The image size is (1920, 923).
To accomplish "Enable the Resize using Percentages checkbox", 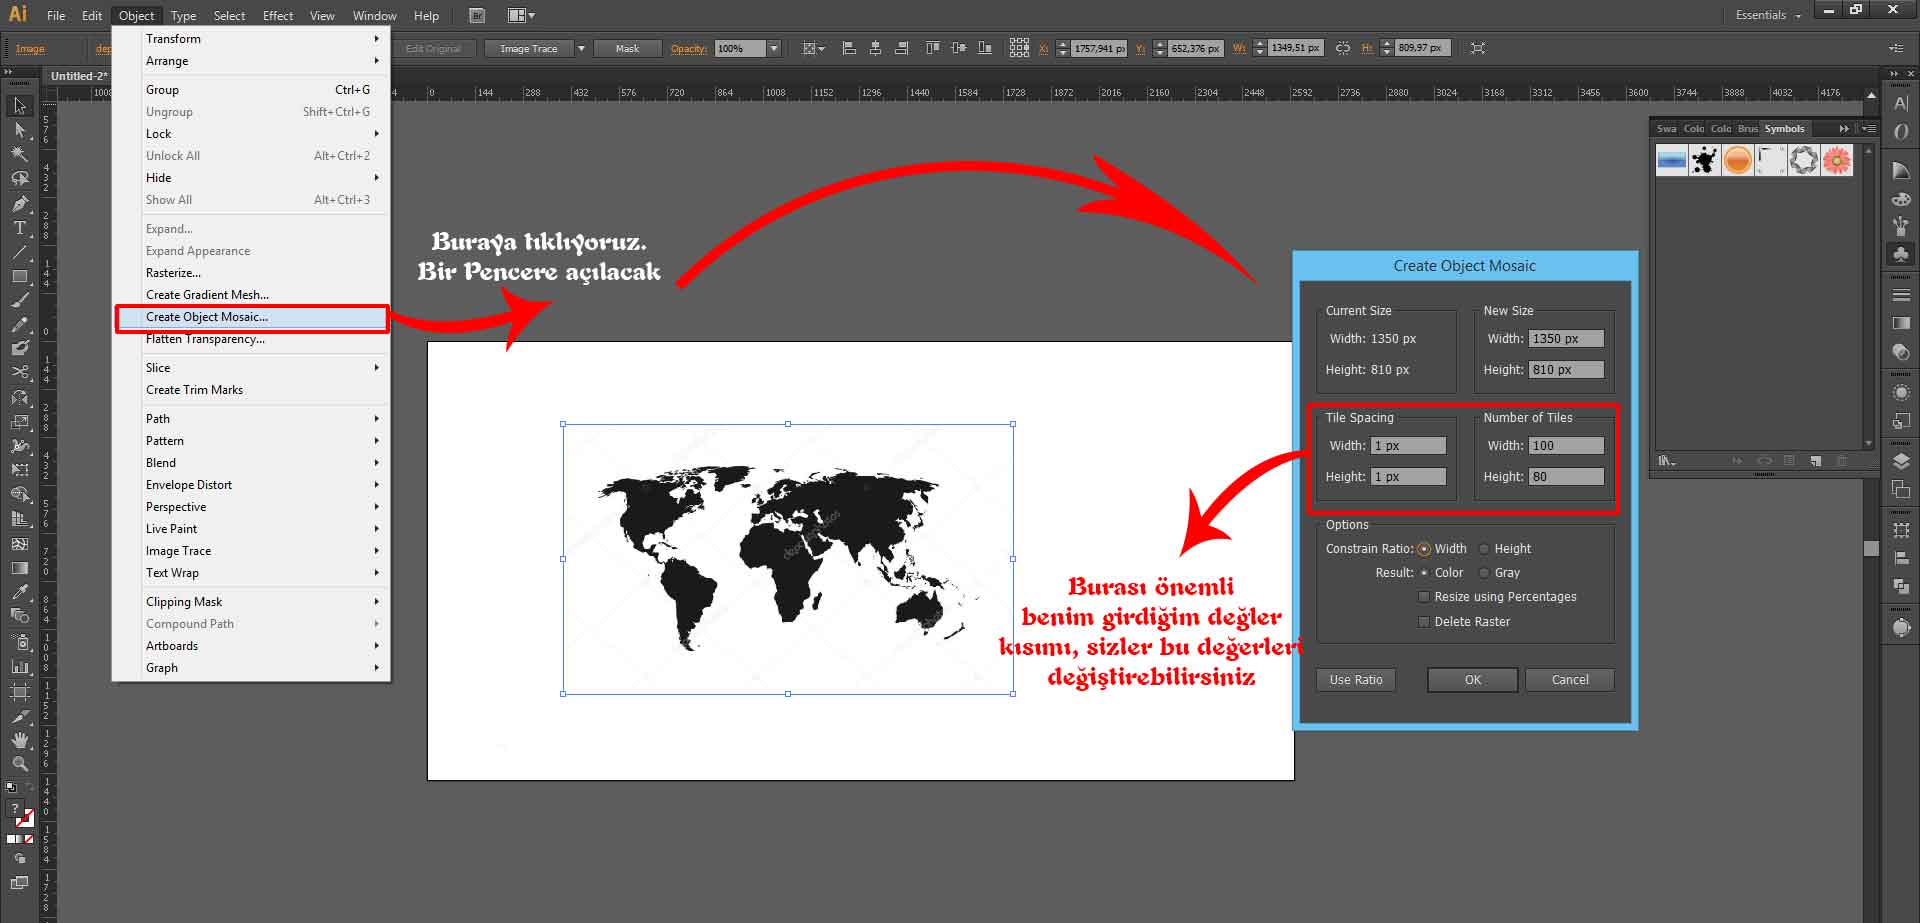I will tap(1424, 597).
